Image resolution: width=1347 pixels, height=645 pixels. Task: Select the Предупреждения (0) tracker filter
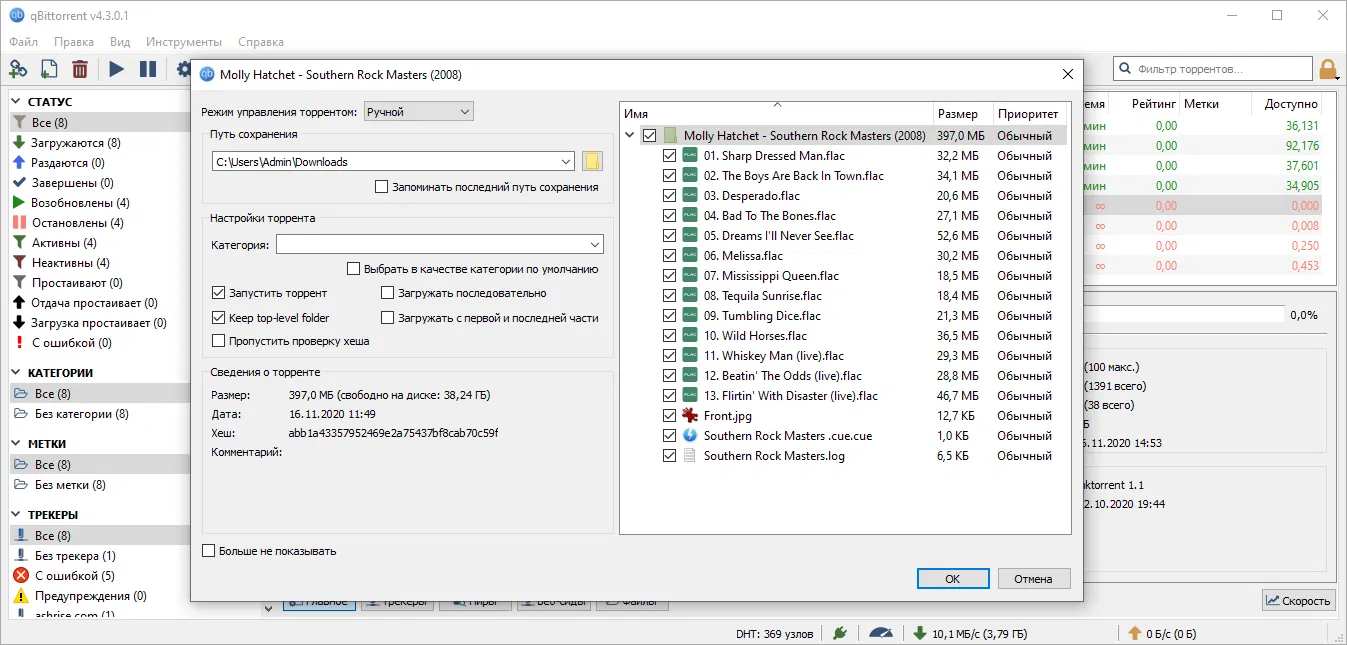click(x=90, y=596)
